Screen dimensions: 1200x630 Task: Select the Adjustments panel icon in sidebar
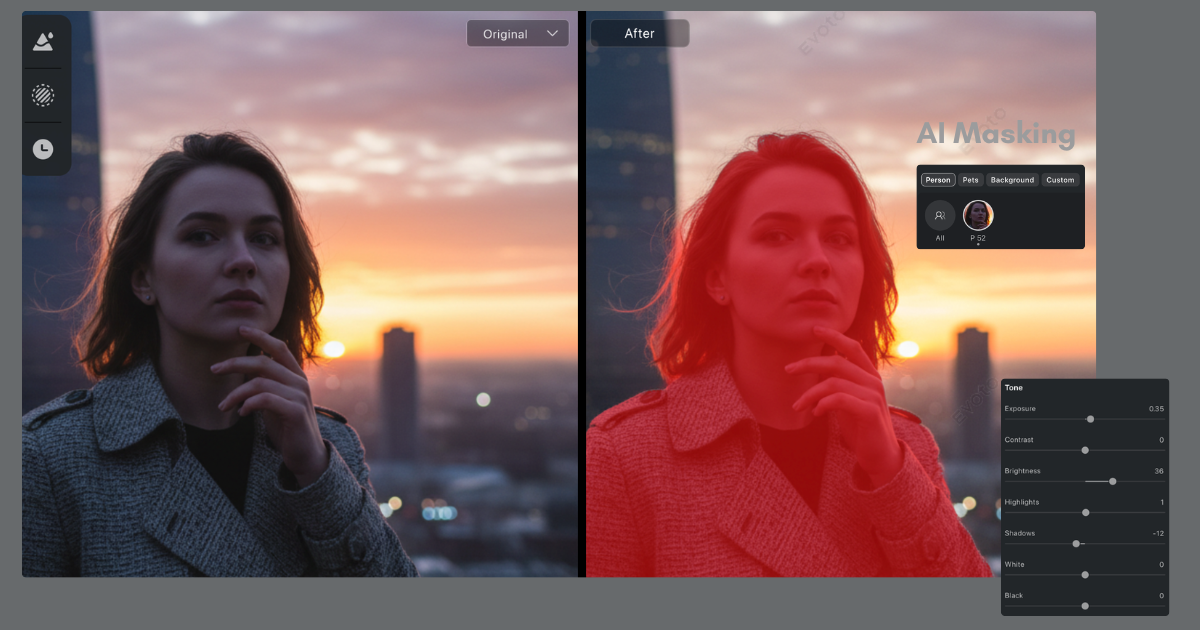coord(44,42)
